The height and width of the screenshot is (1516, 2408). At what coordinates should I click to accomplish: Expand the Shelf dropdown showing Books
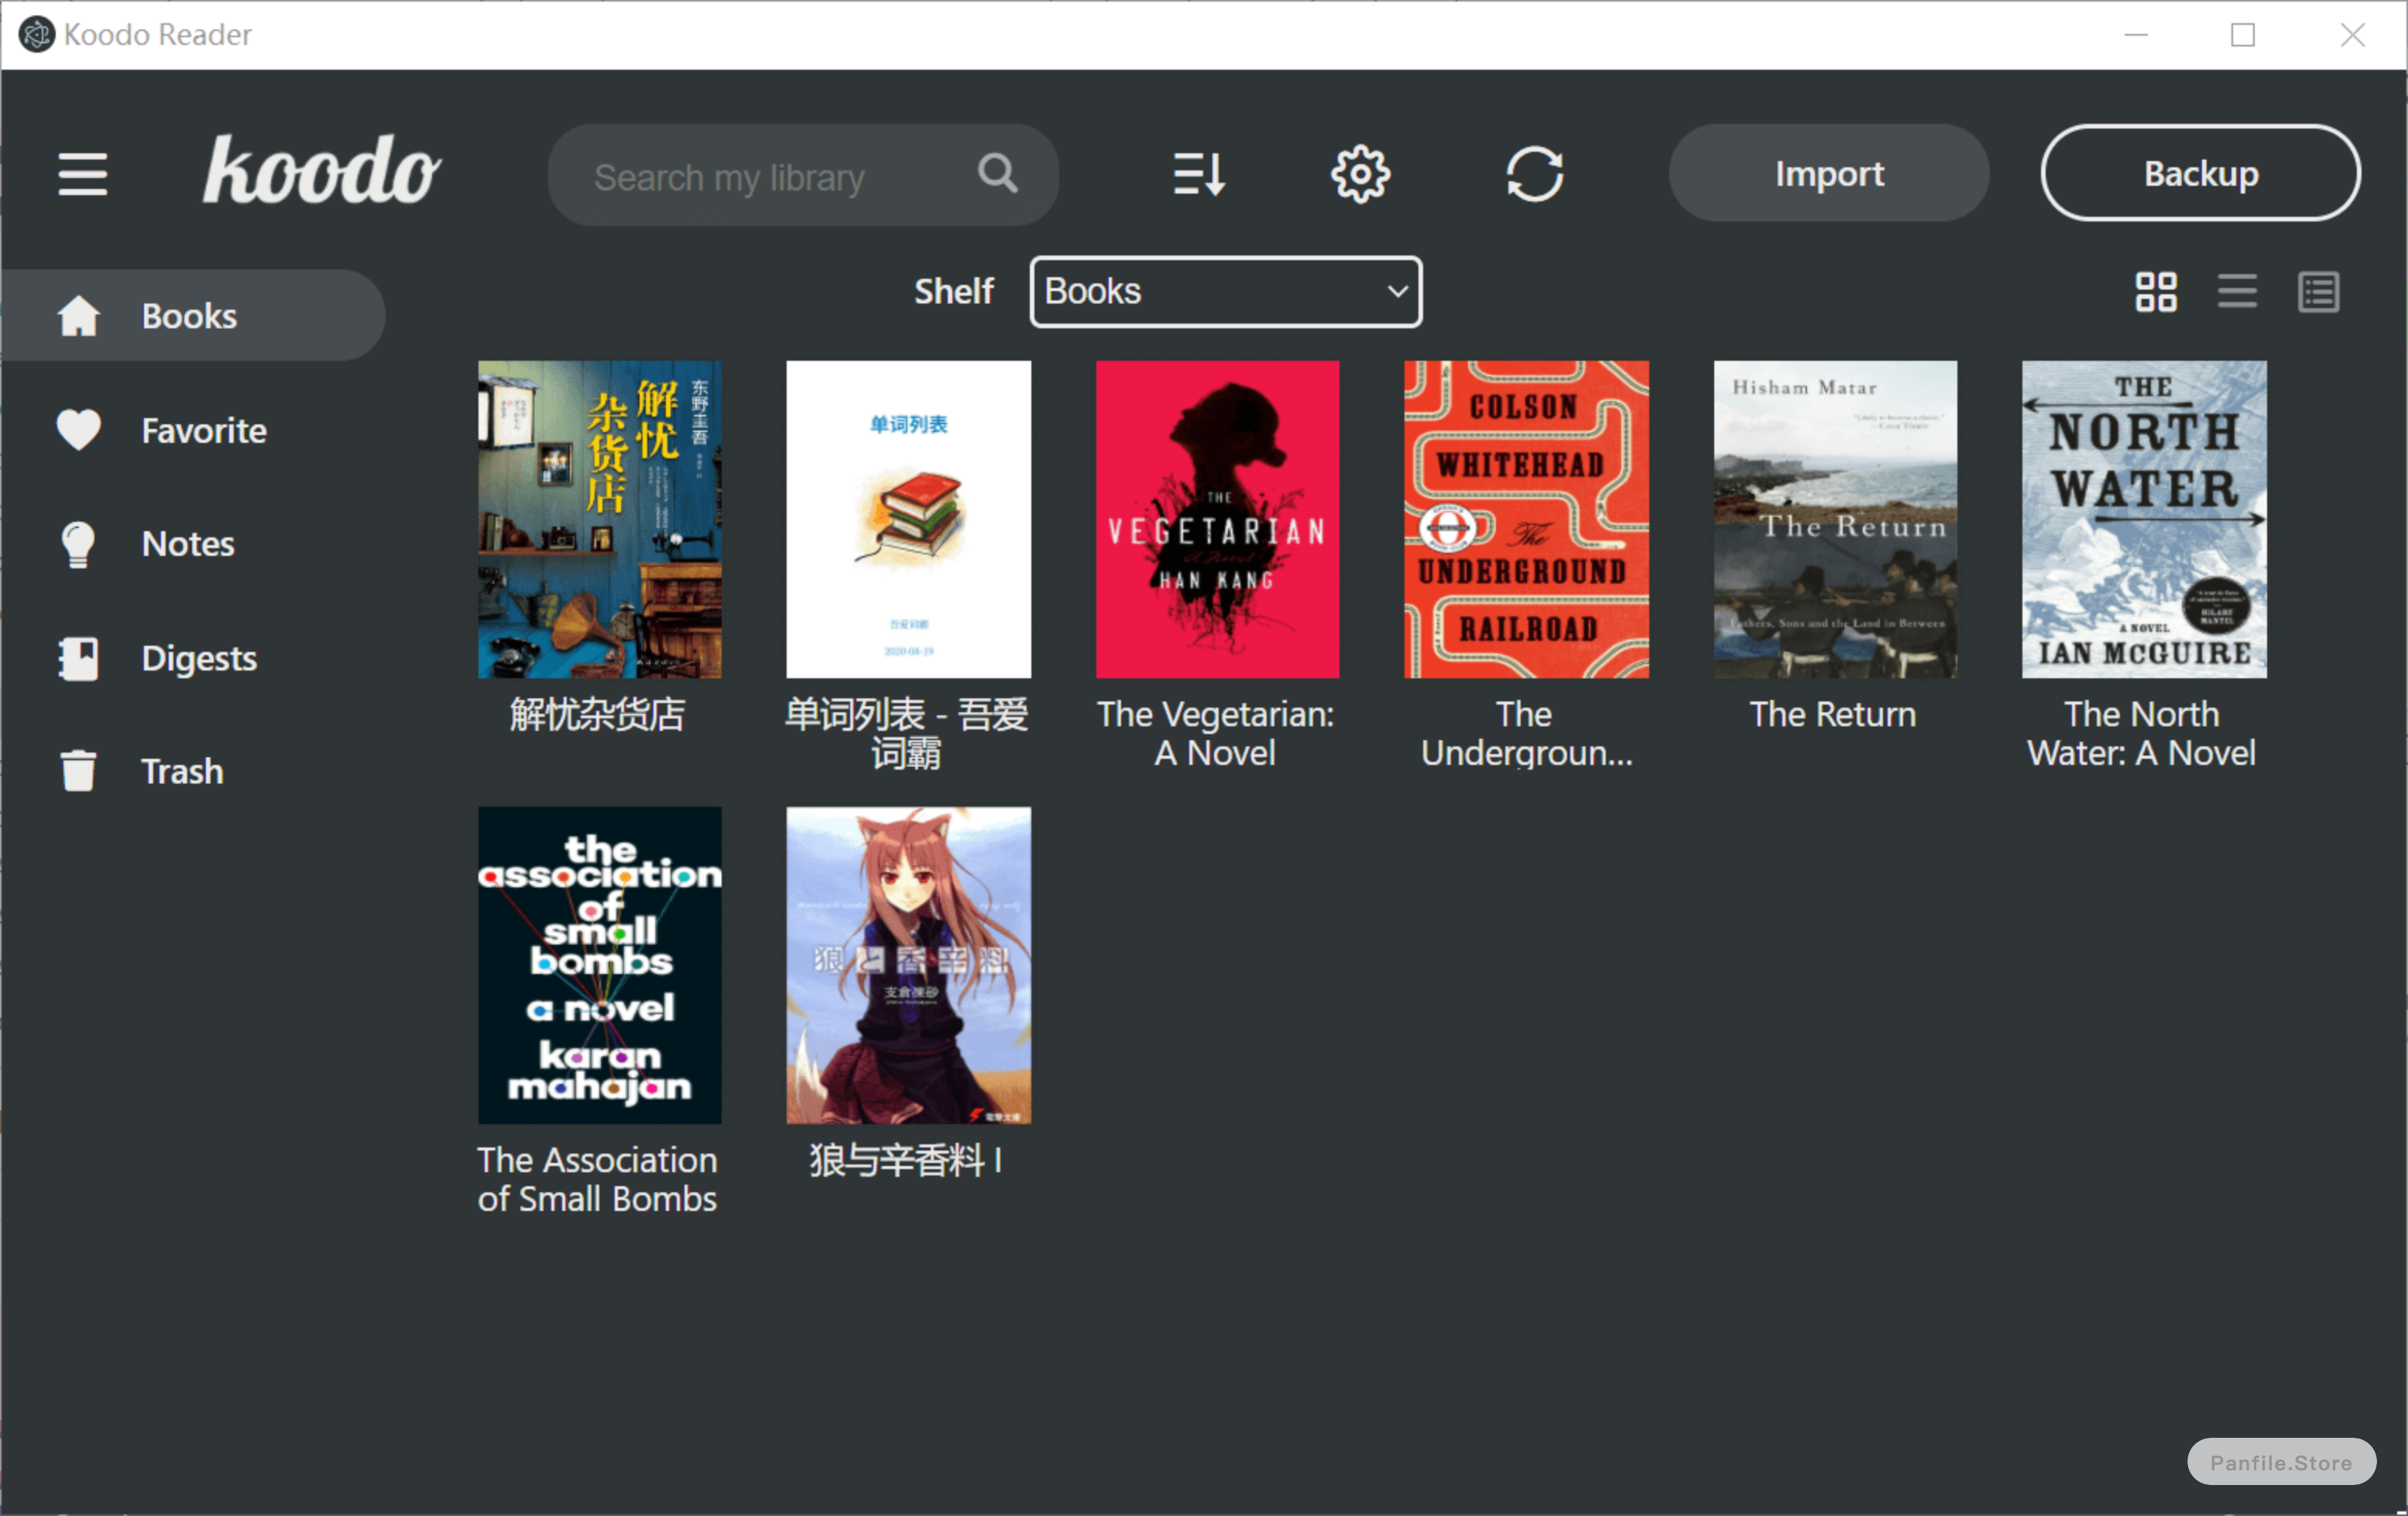pyautogui.click(x=1225, y=292)
